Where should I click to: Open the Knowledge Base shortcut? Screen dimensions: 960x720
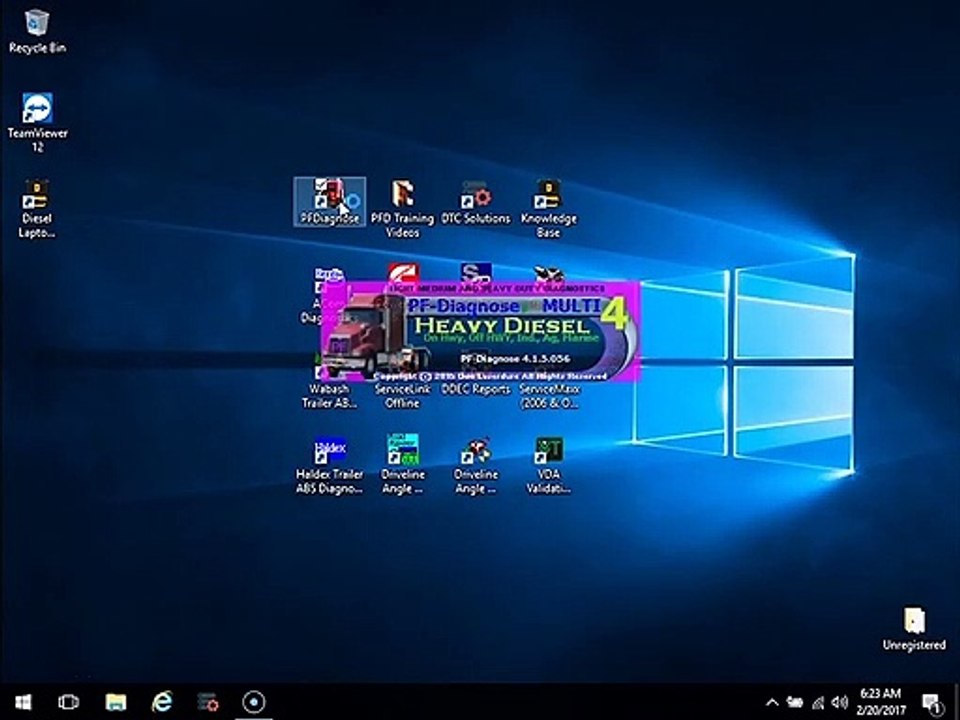point(549,208)
